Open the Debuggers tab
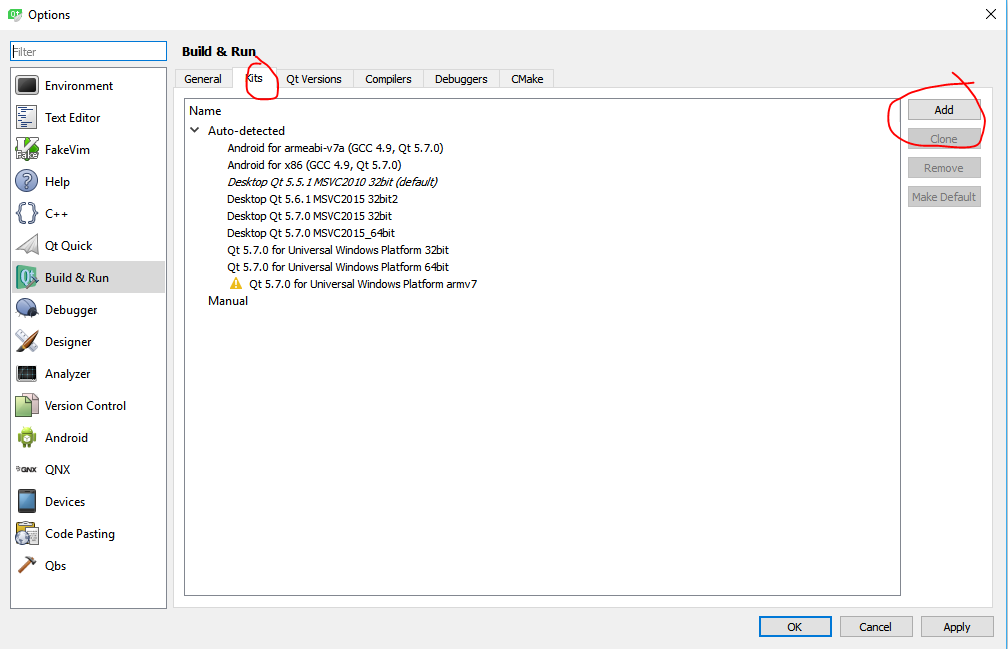1008x649 pixels. (461, 79)
